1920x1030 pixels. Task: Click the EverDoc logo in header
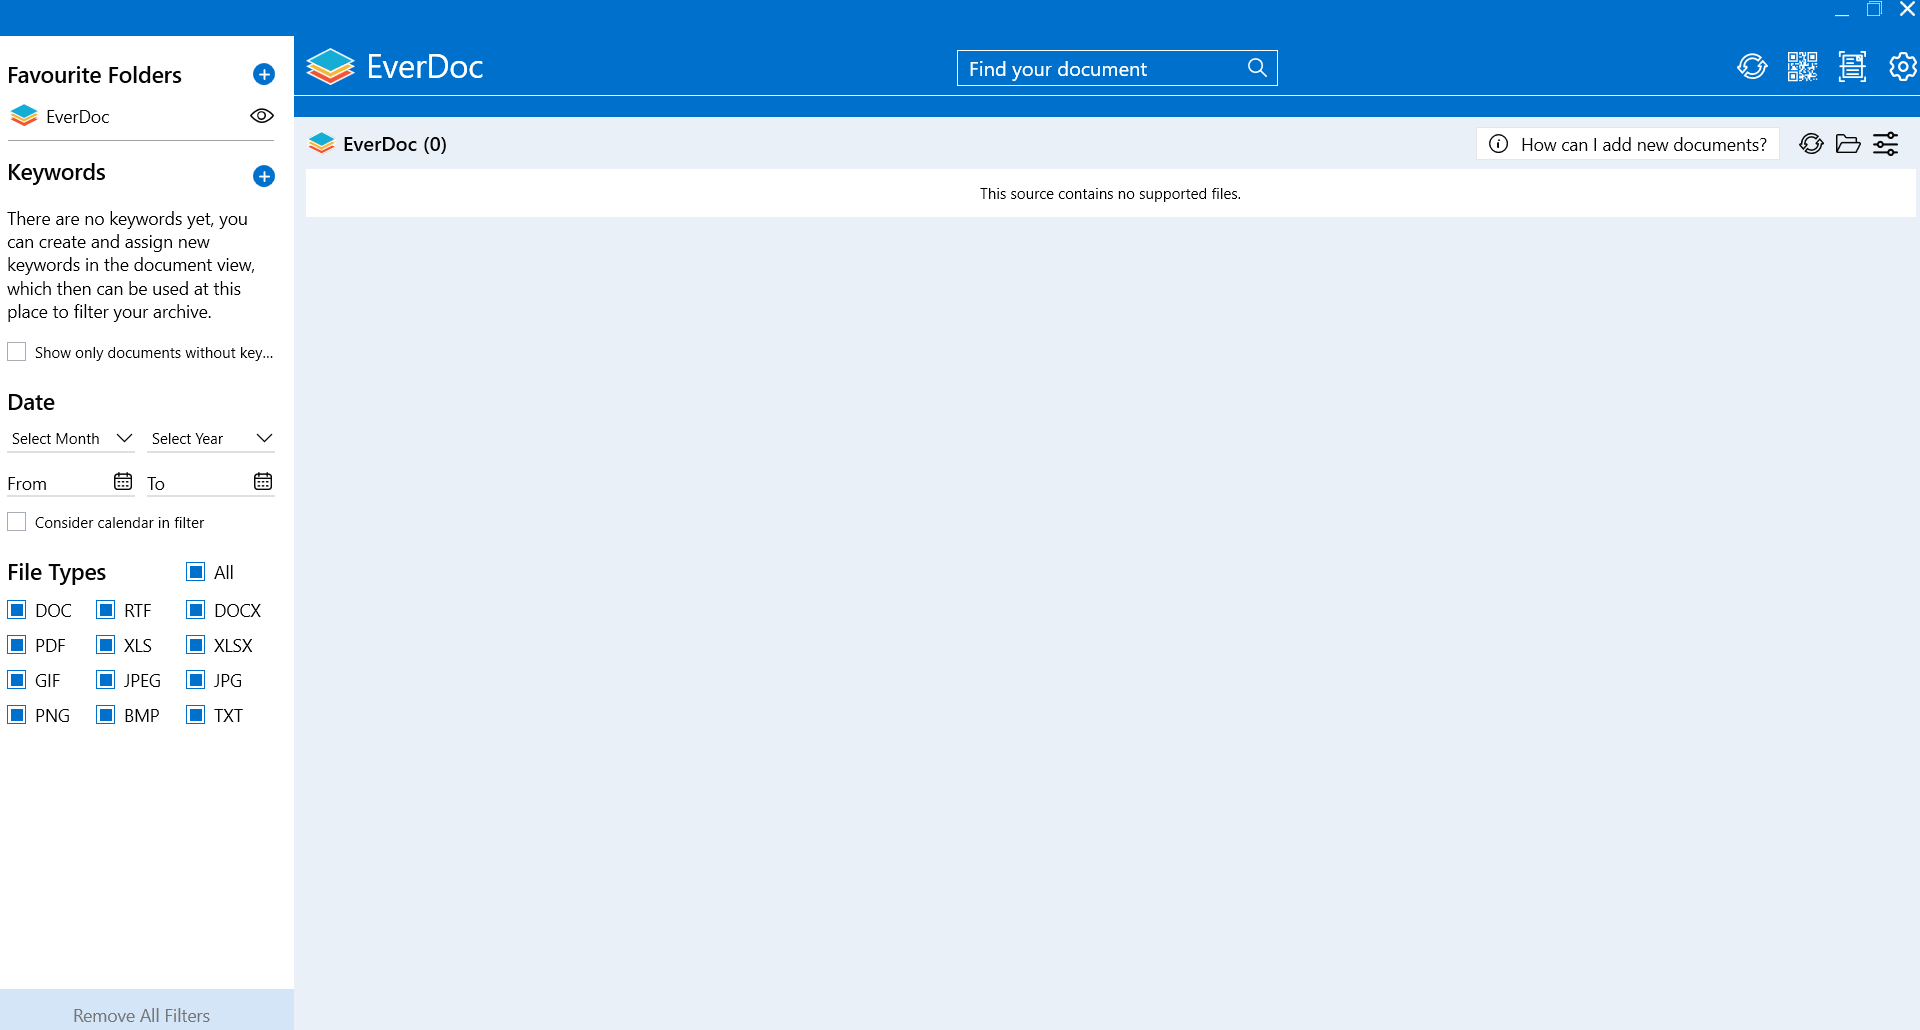(x=331, y=67)
